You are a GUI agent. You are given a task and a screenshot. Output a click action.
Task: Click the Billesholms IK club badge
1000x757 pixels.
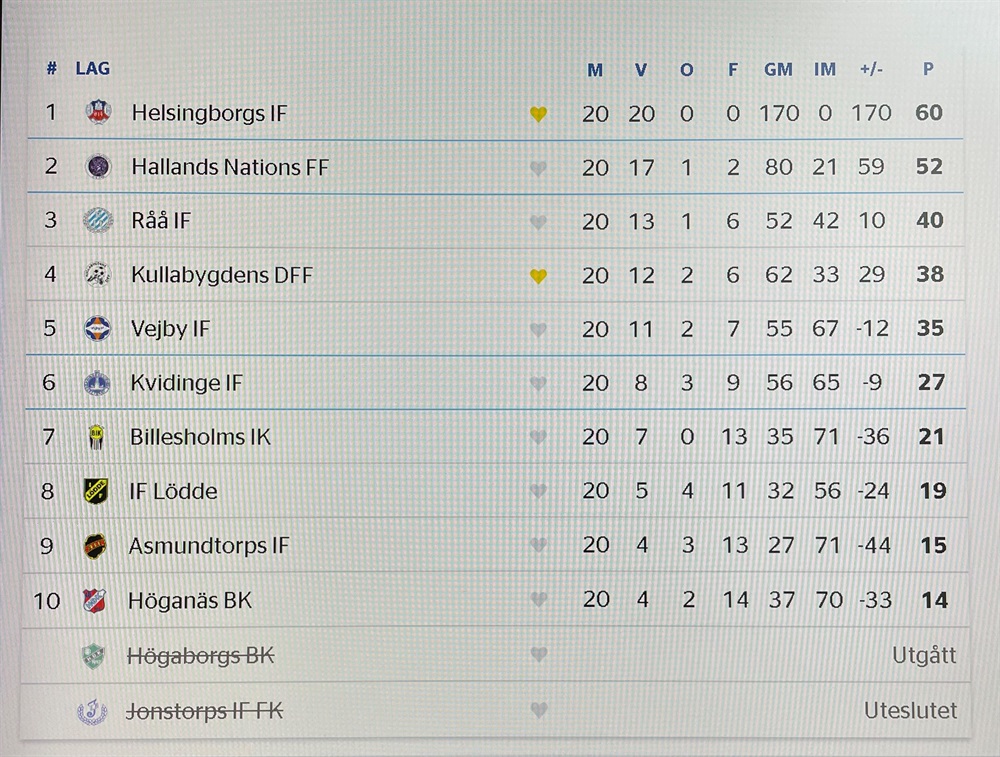pos(96,437)
